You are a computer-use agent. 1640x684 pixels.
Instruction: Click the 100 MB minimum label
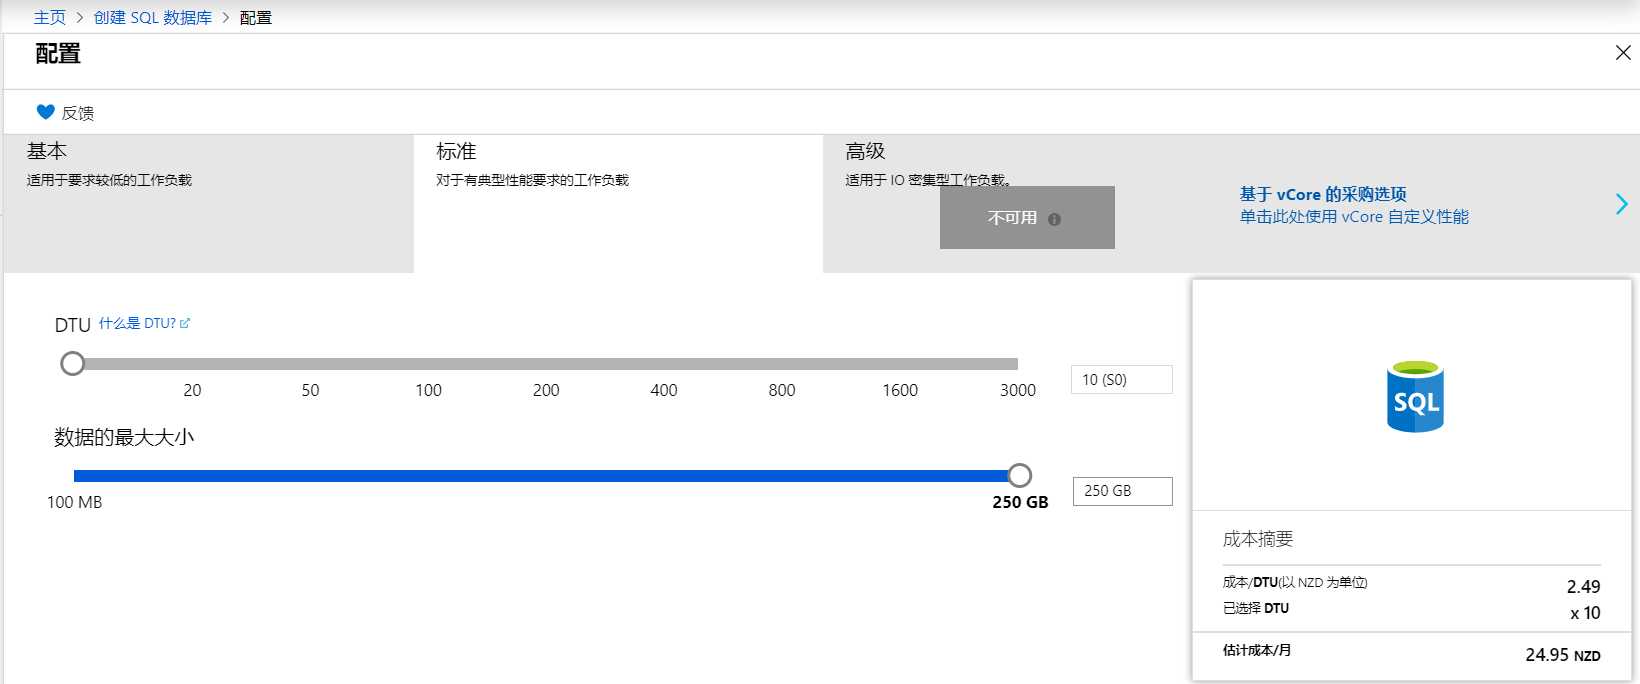[x=75, y=502]
